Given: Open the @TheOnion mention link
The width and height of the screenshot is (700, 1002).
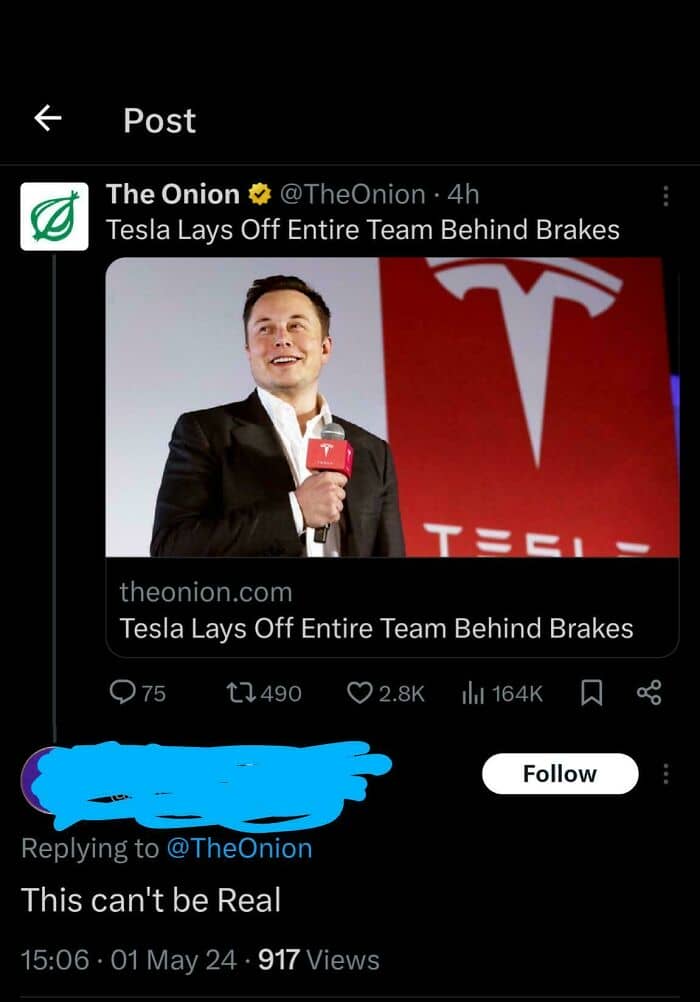Looking at the screenshot, I should pyautogui.click(x=239, y=848).
